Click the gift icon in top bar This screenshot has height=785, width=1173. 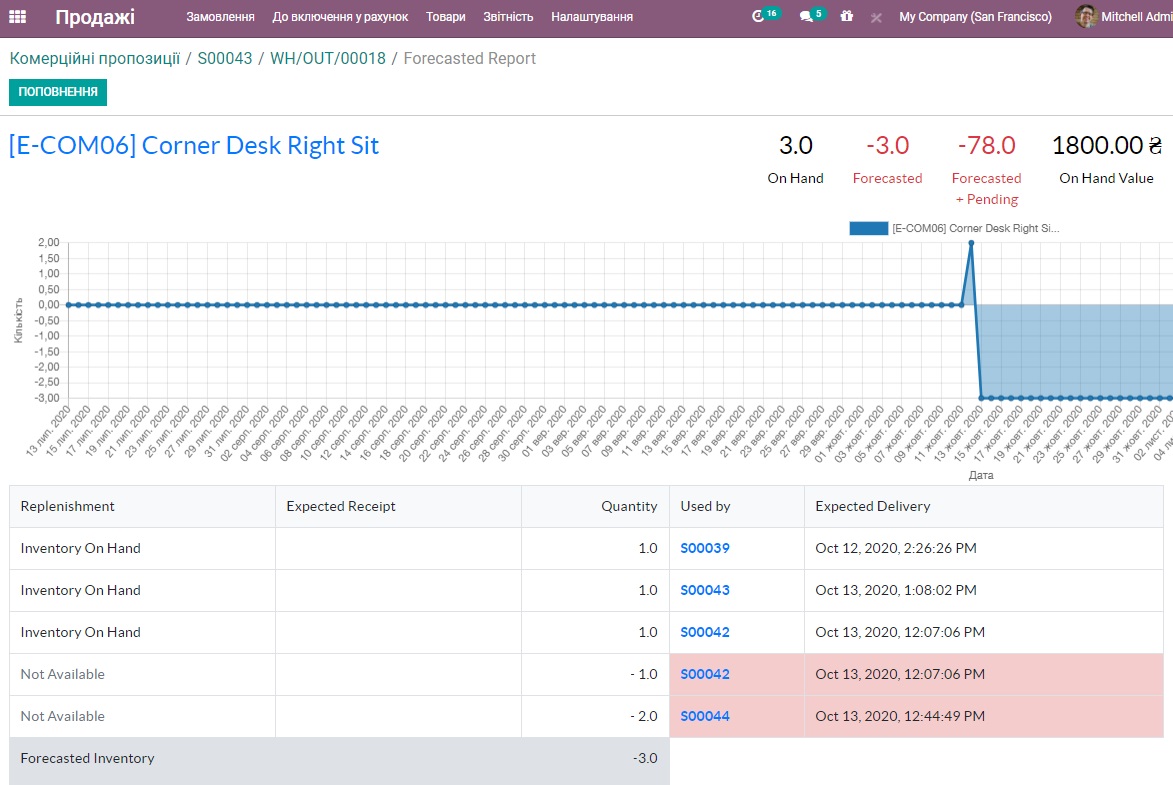[847, 17]
